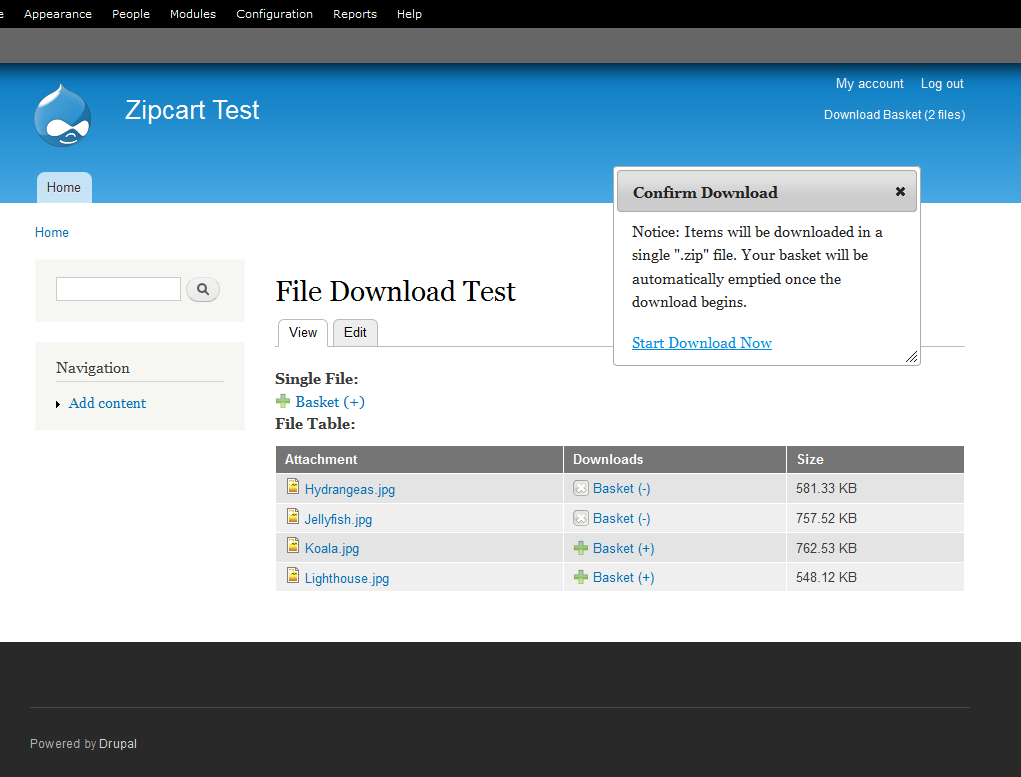Focus the search text field

click(118, 289)
